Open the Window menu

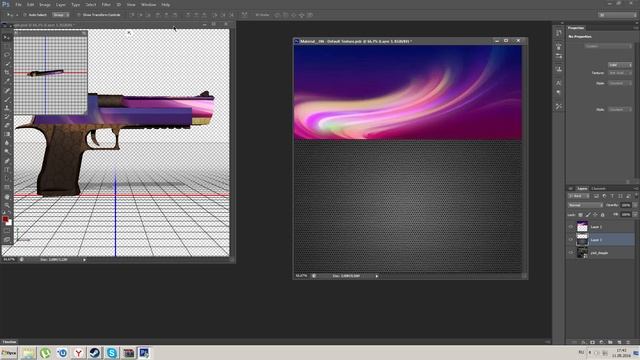[149, 4]
